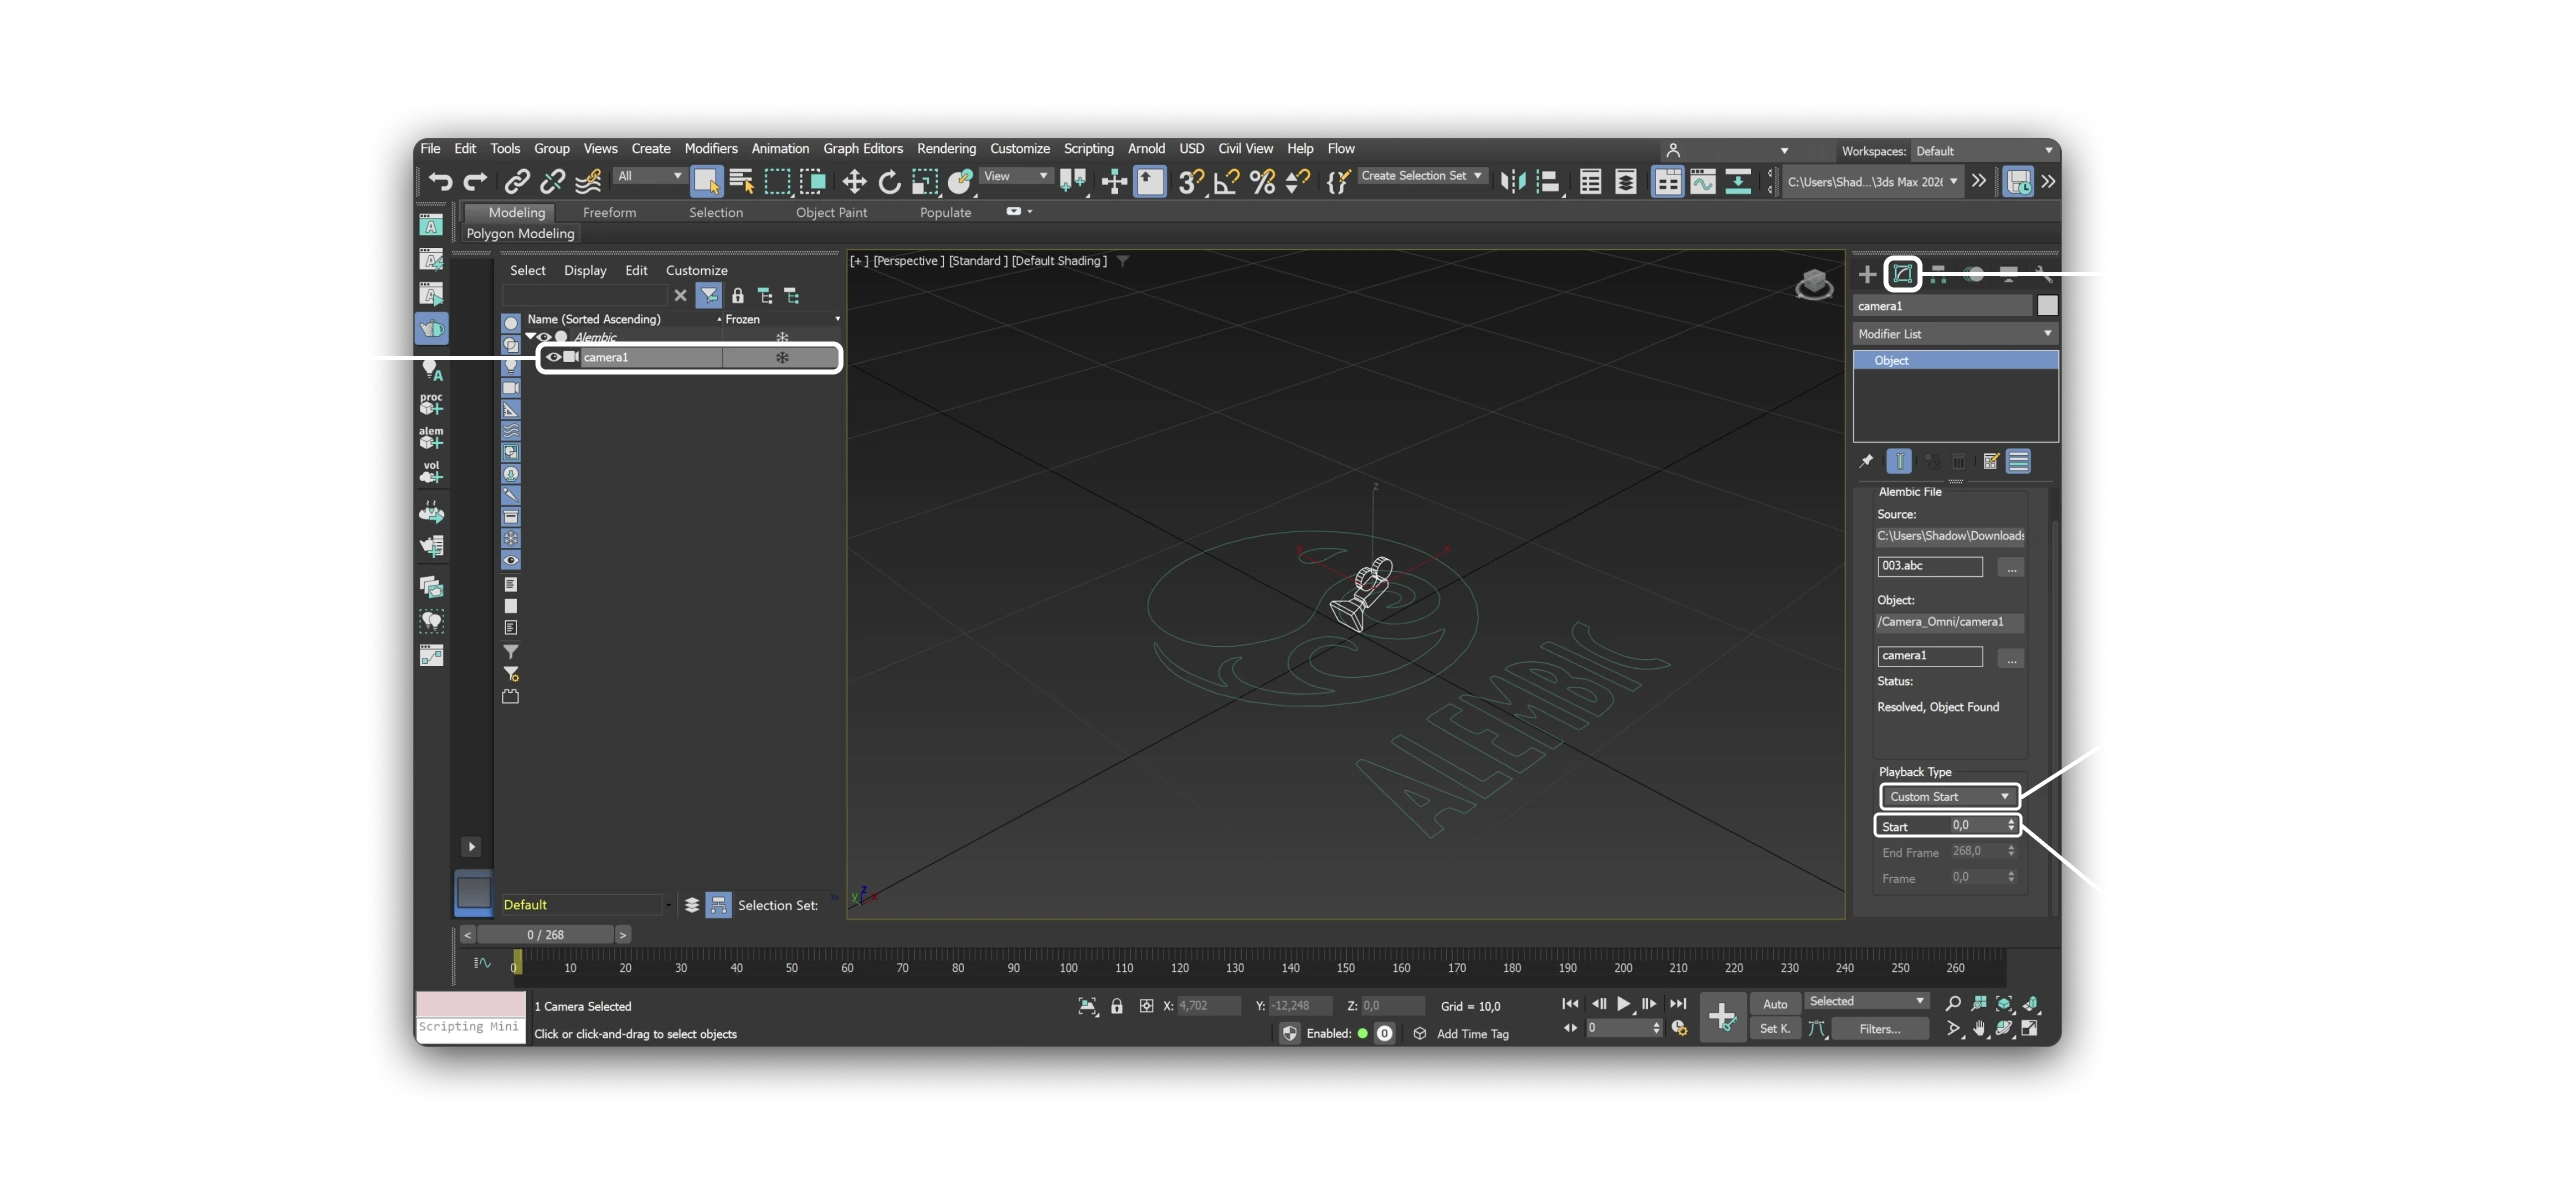2551x1185 pixels.
Task: Open the Create Selection Set dropdown
Action: (x=1421, y=176)
